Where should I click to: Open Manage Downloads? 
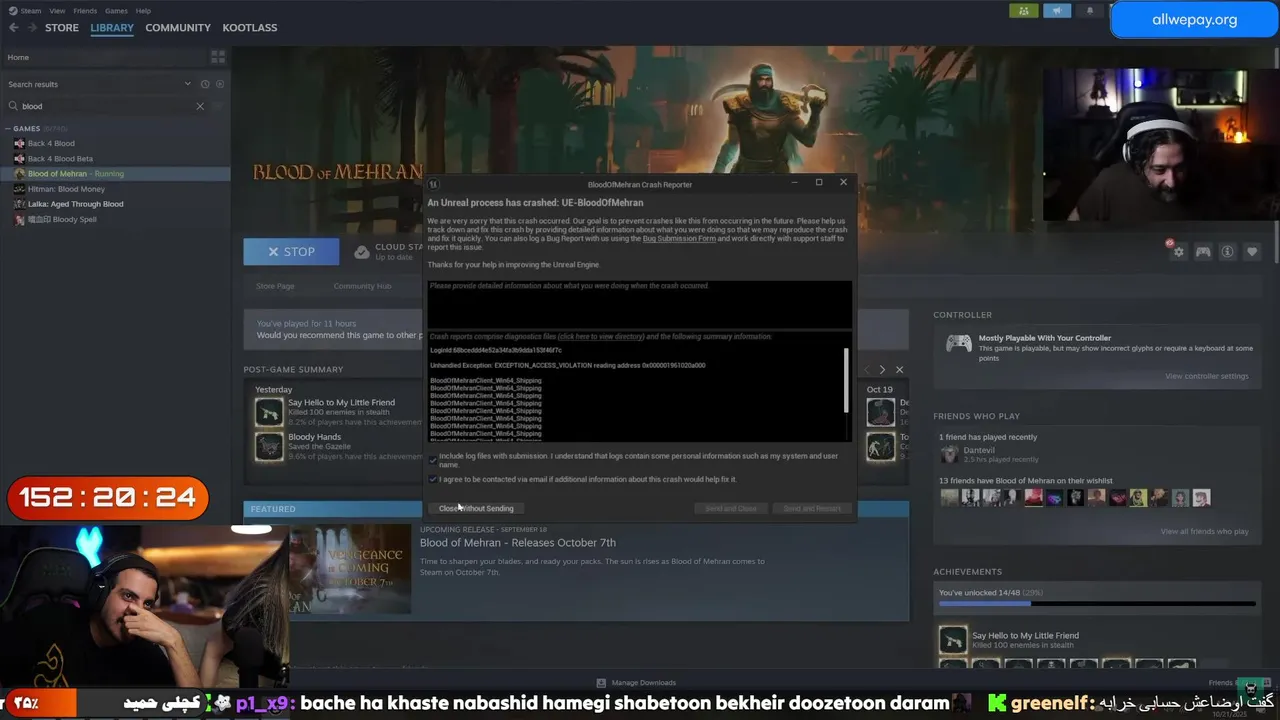click(643, 683)
